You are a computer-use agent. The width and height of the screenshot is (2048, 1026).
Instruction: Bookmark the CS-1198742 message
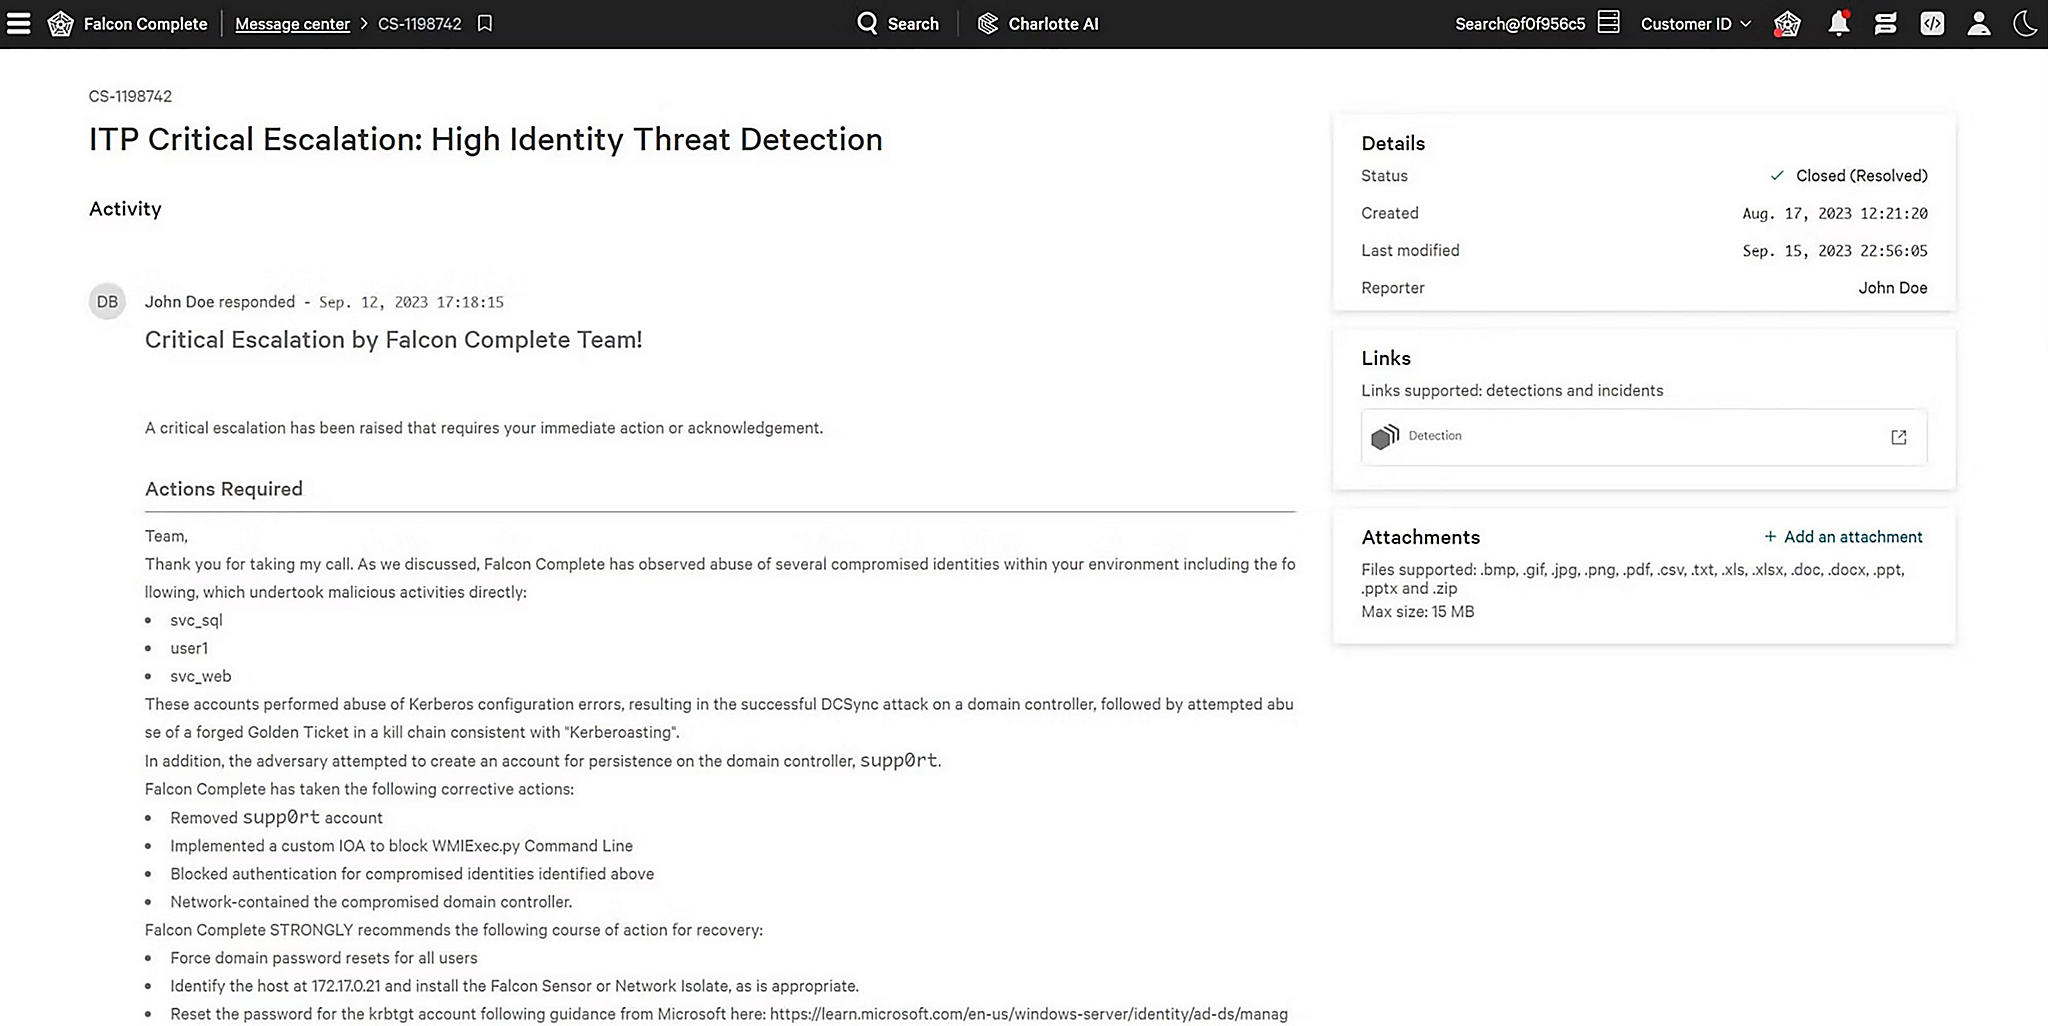pyautogui.click(x=485, y=24)
